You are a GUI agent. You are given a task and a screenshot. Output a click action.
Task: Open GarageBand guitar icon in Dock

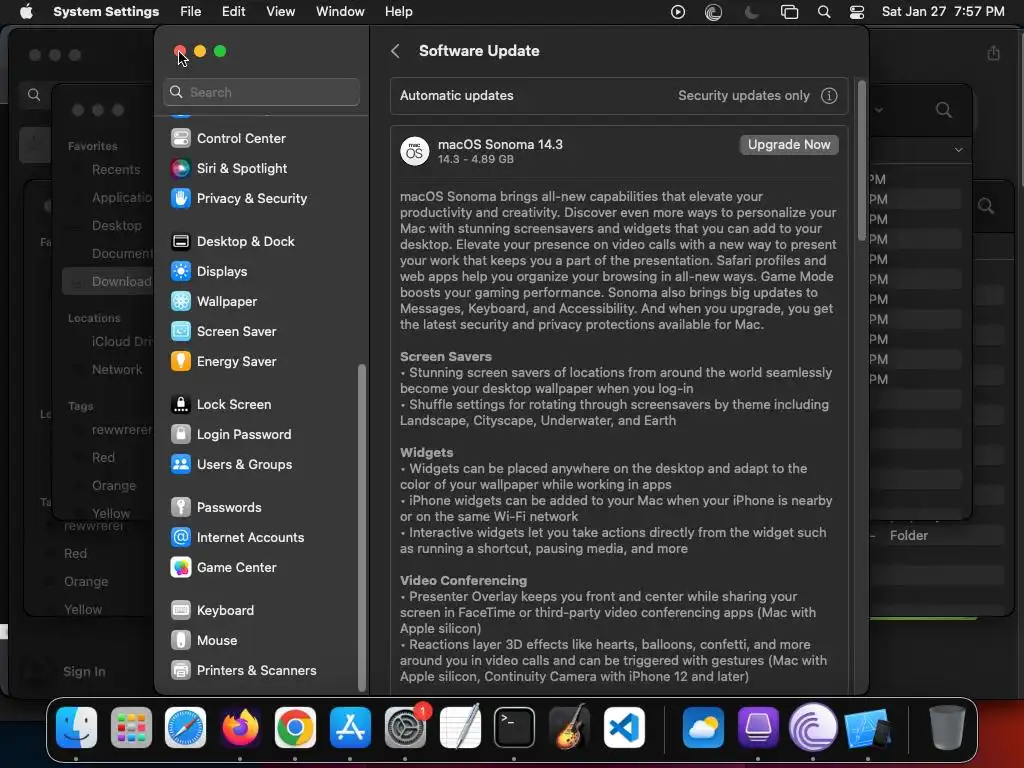(569, 728)
